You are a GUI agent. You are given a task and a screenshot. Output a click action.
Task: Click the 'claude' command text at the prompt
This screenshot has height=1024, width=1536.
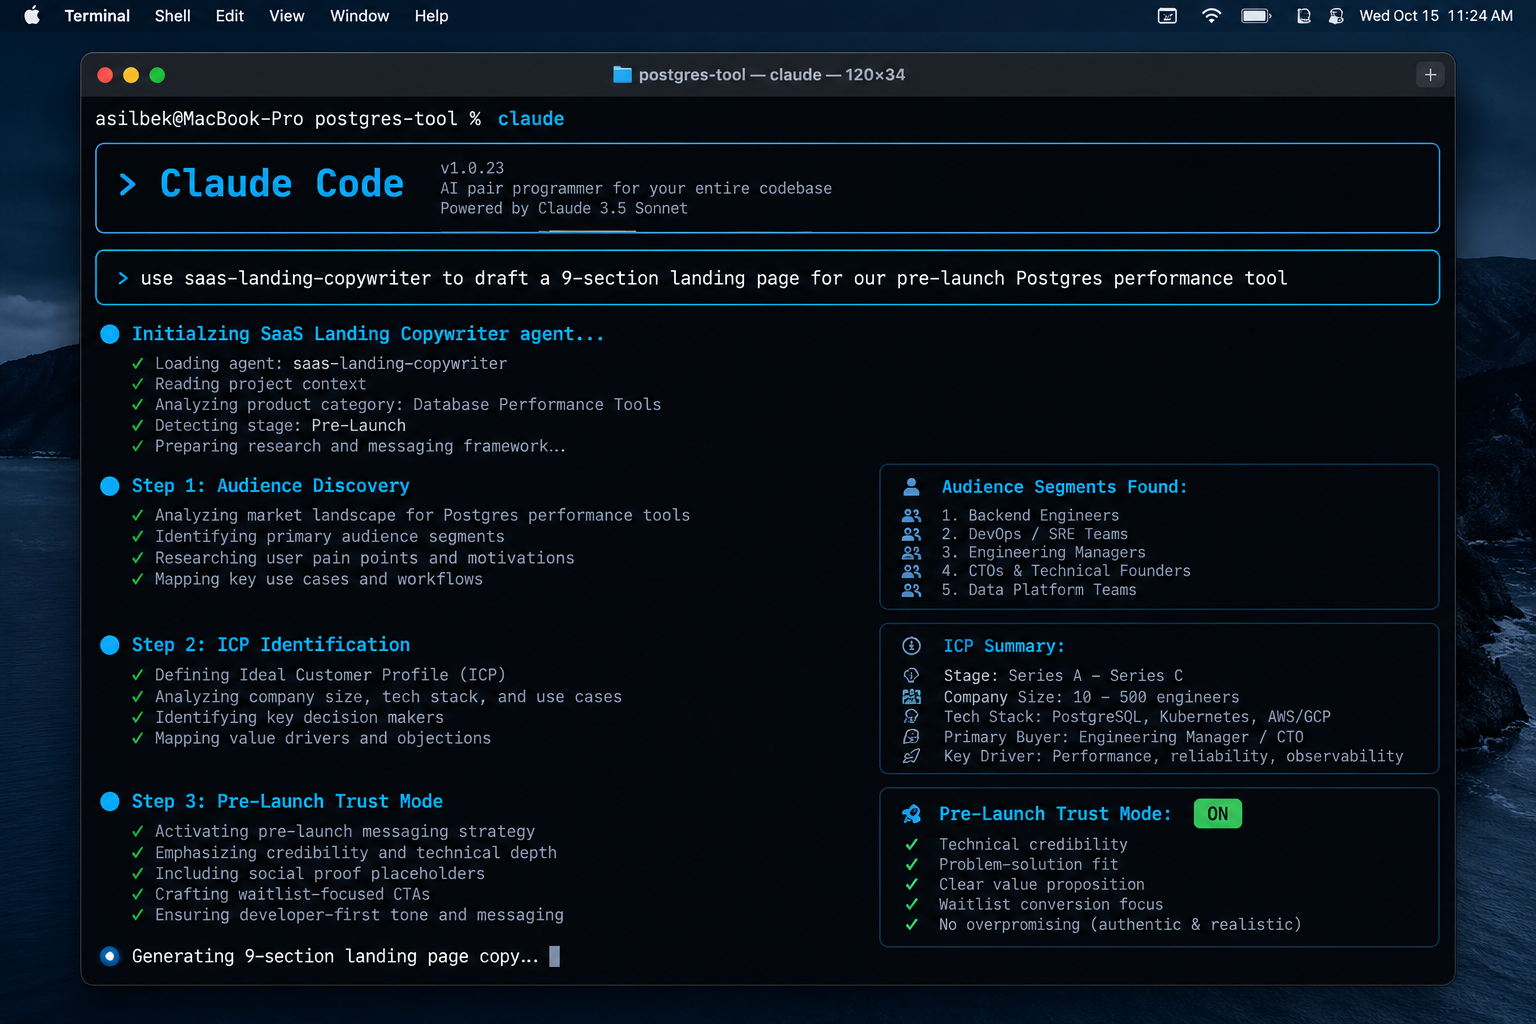coord(531,119)
